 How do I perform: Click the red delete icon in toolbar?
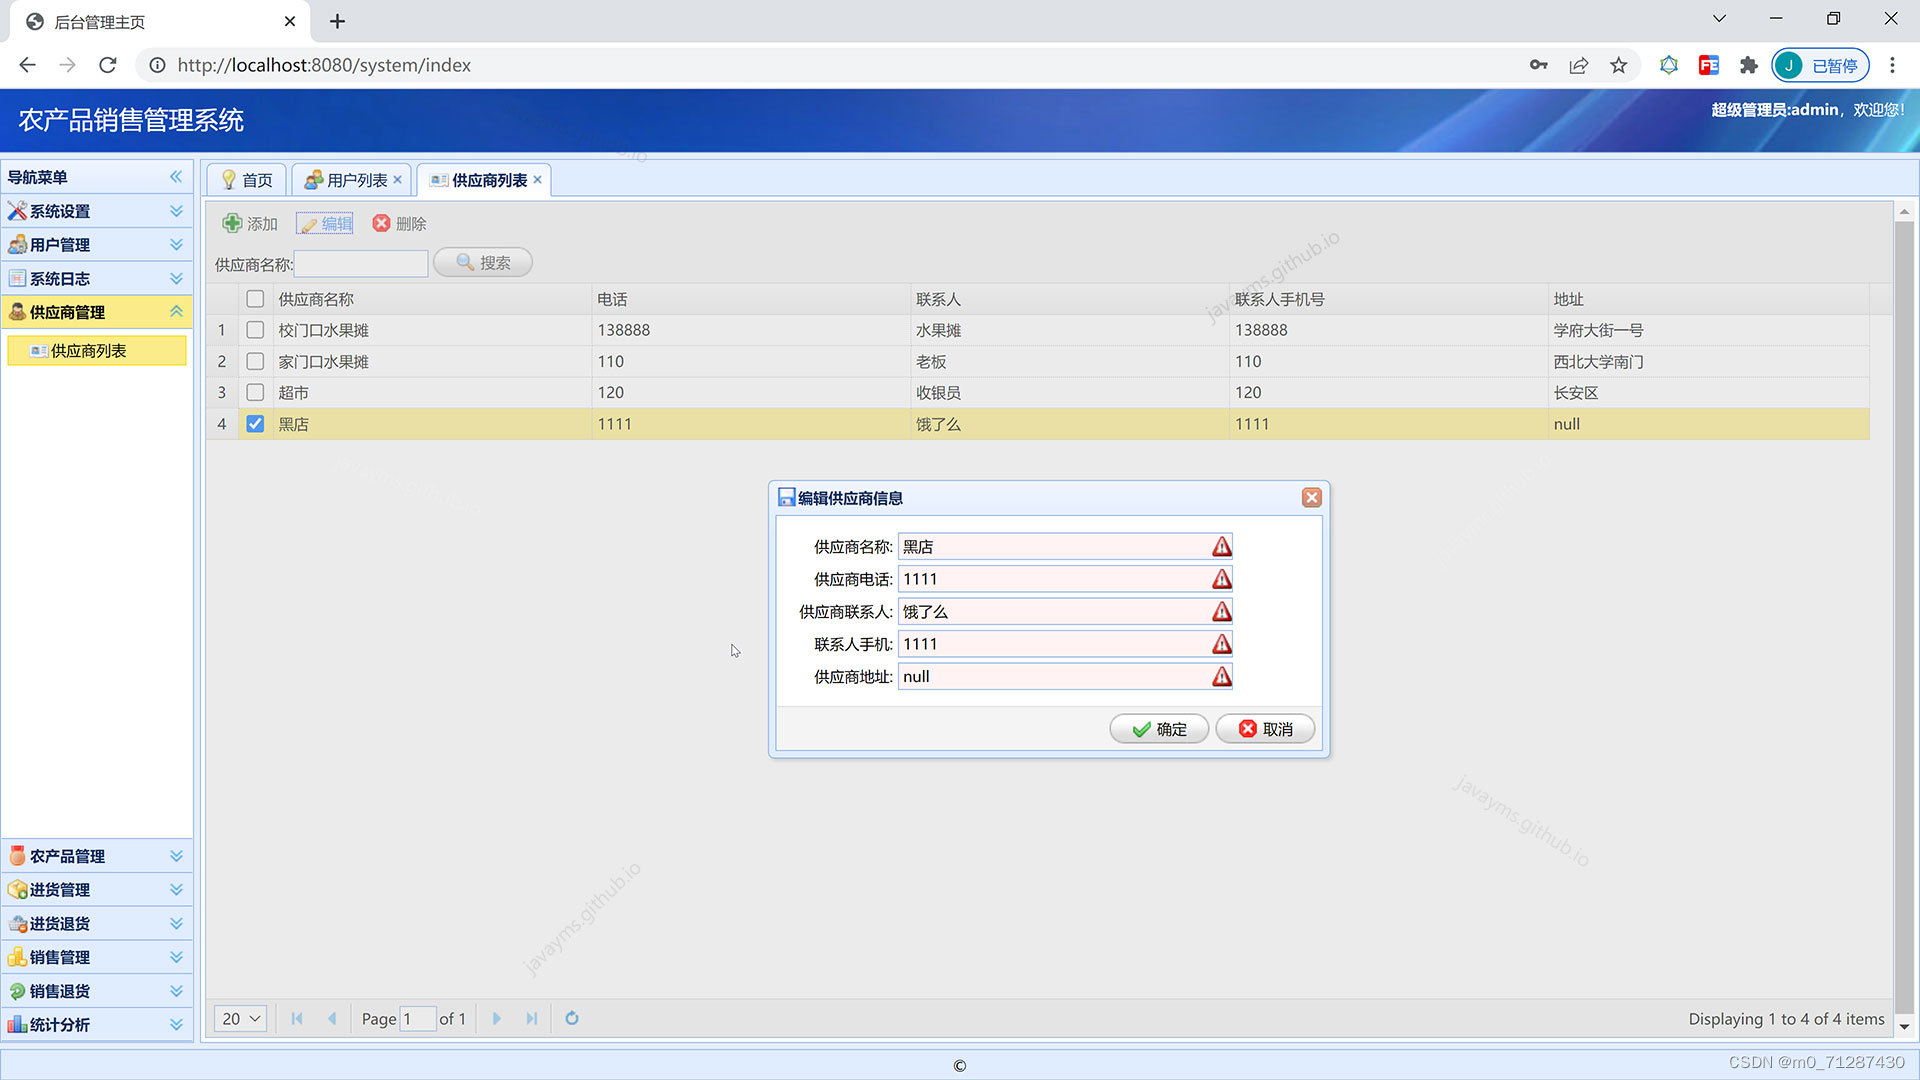381,223
